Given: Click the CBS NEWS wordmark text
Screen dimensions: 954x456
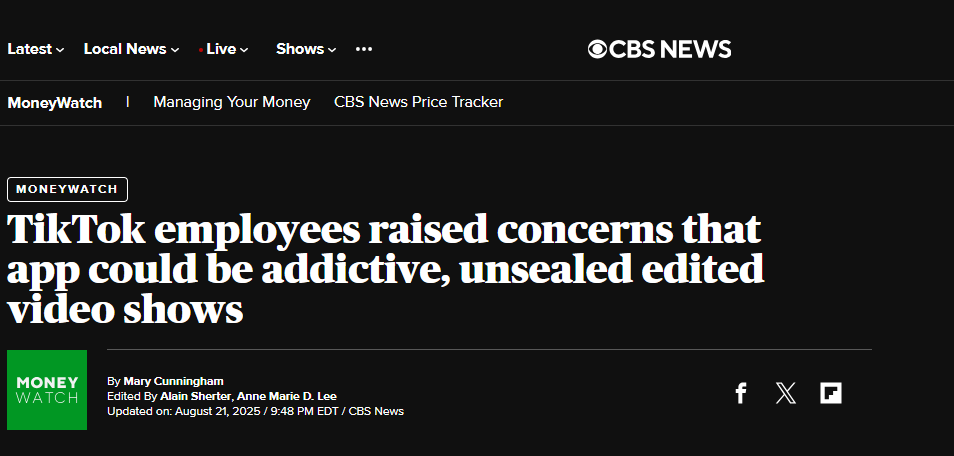Looking at the screenshot, I should click(670, 49).
